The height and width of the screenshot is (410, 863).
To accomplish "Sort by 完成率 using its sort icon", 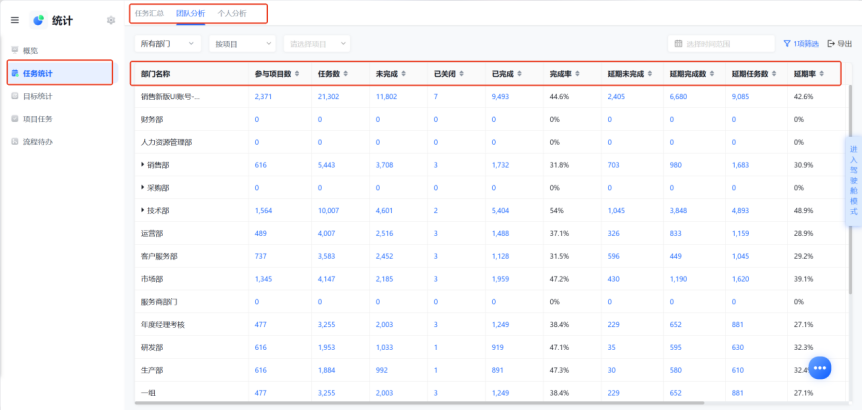I will [x=577, y=74].
